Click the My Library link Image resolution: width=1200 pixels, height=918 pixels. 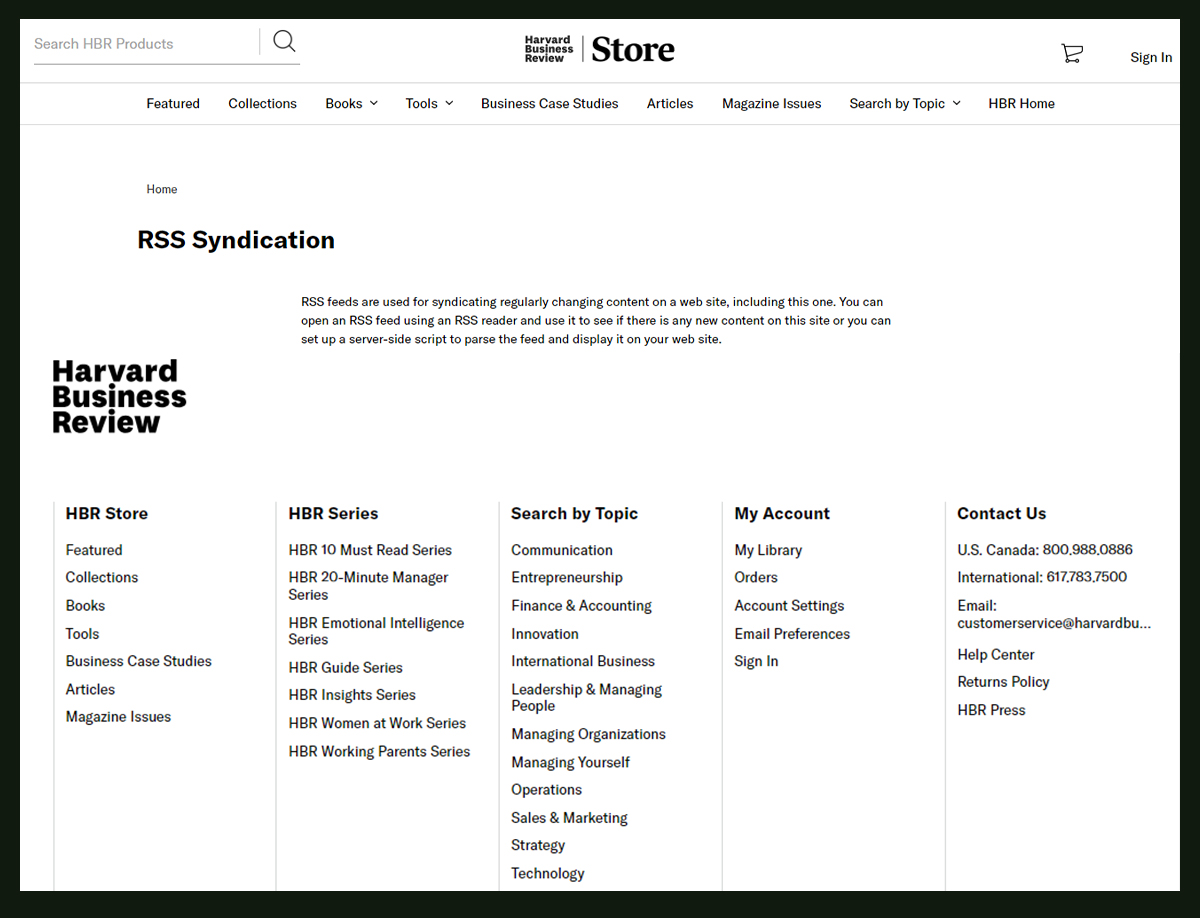click(768, 549)
